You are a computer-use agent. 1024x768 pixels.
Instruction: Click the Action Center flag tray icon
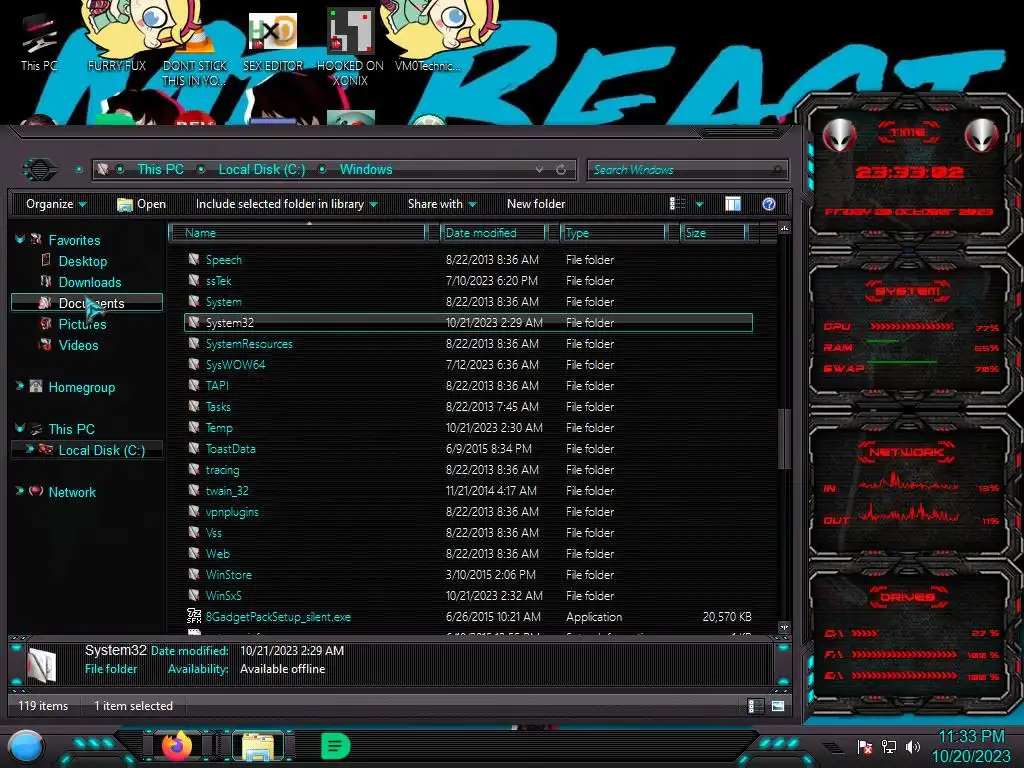pyautogui.click(x=865, y=746)
